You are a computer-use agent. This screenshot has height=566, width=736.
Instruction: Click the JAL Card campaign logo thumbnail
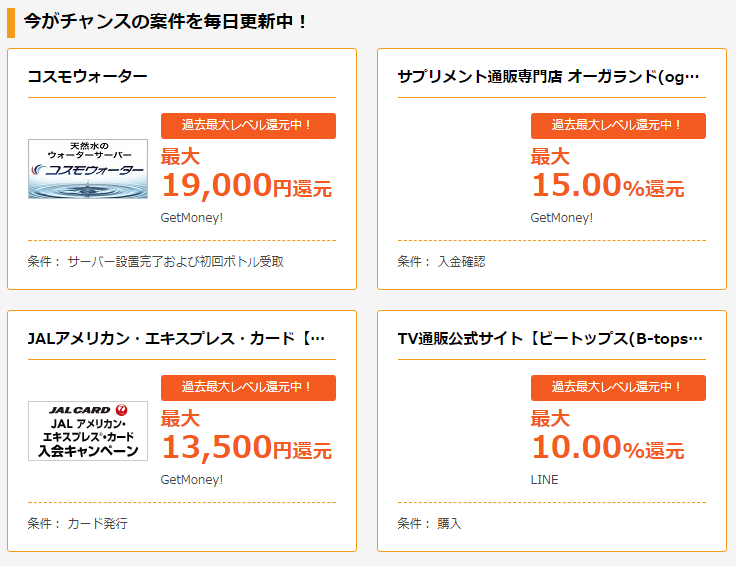(x=88, y=431)
